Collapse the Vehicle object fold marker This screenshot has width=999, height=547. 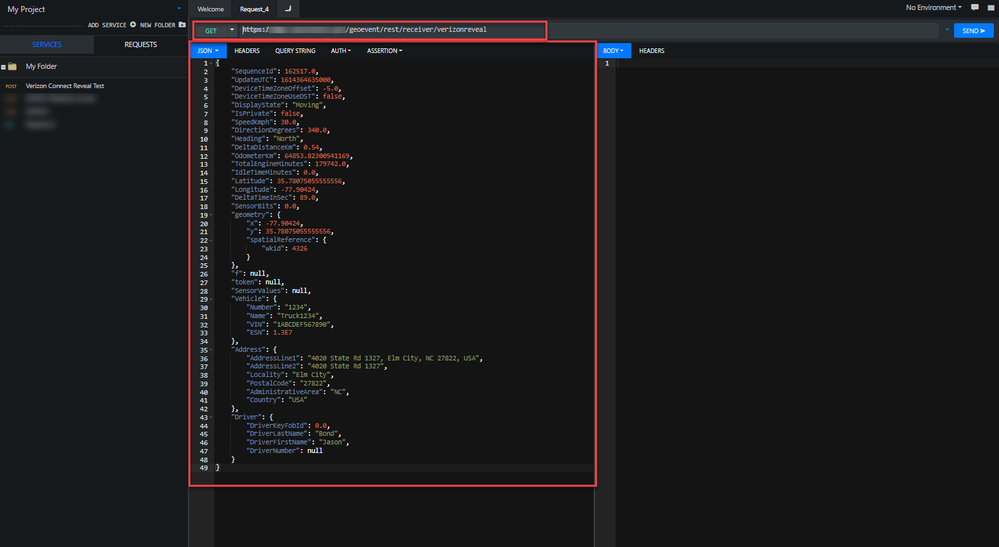[x=211, y=299]
